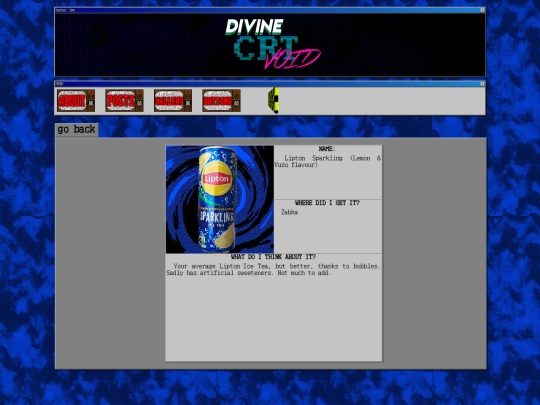The image size is (540, 405).
Task: Click the yellow rotating TV icon
Action: [273, 100]
